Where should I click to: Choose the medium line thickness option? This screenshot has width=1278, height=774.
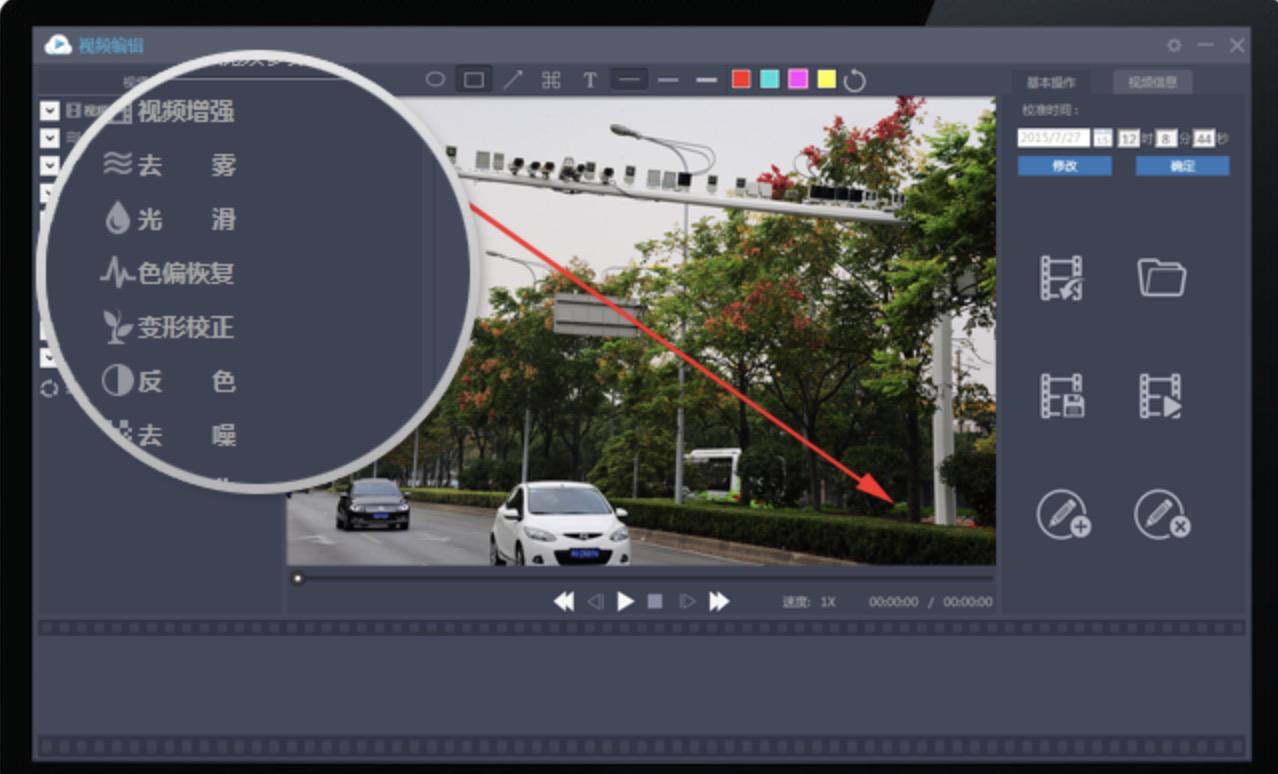point(668,80)
